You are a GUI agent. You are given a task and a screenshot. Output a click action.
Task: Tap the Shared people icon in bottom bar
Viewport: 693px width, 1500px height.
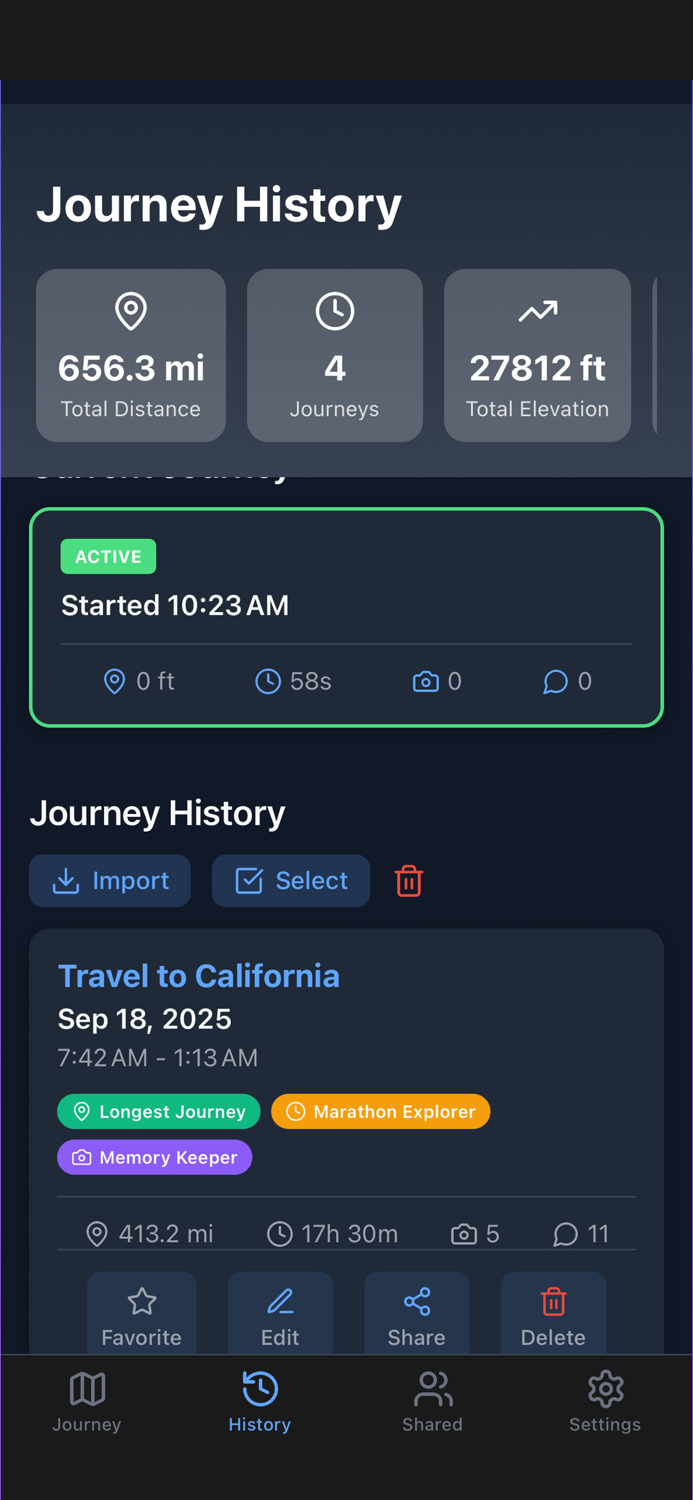click(x=432, y=1389)
